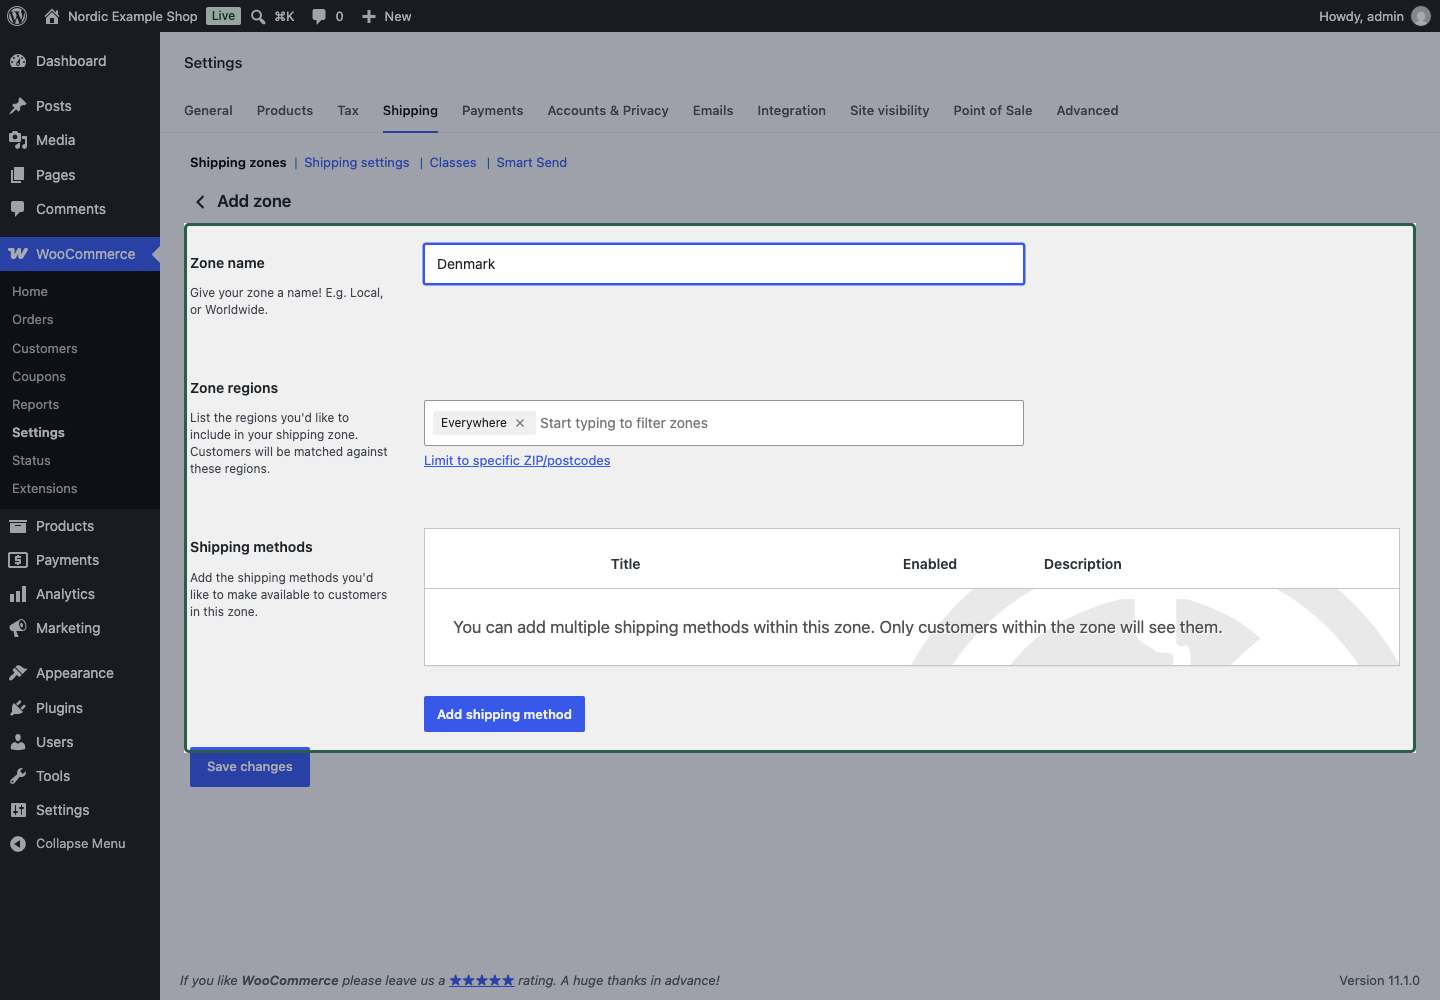Viewport: 1440px width, 1000px height.
Task: Go back using the Add zone chevron
Action: (x=200, y=202)
